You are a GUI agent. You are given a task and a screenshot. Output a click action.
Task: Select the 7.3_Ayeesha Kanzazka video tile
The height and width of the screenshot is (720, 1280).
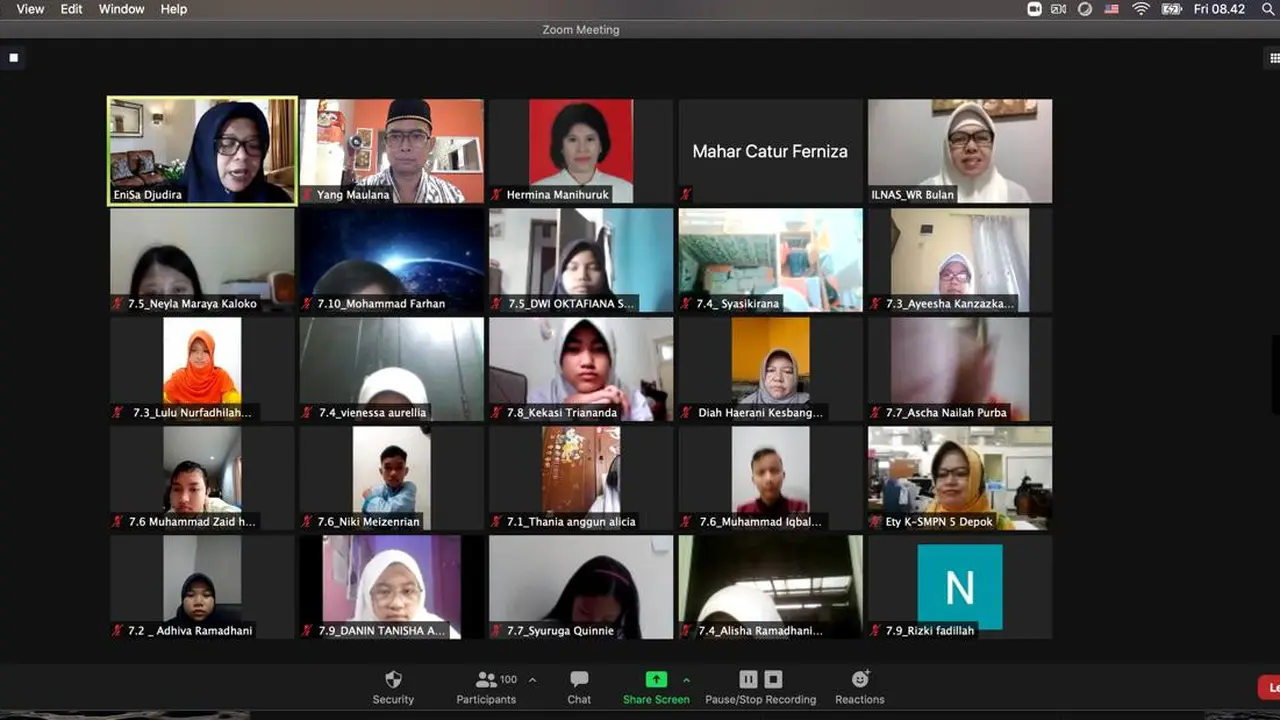coord(960,260)
